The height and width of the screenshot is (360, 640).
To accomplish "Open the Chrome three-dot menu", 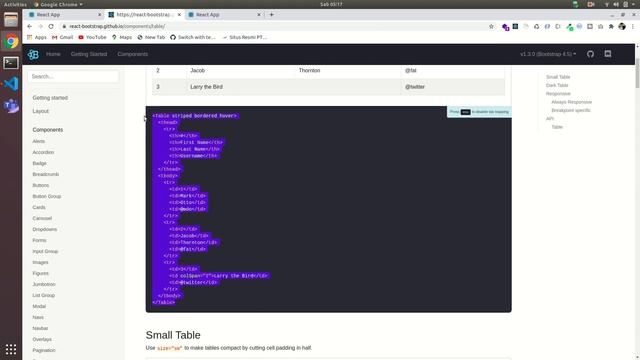I will [633, 26].
